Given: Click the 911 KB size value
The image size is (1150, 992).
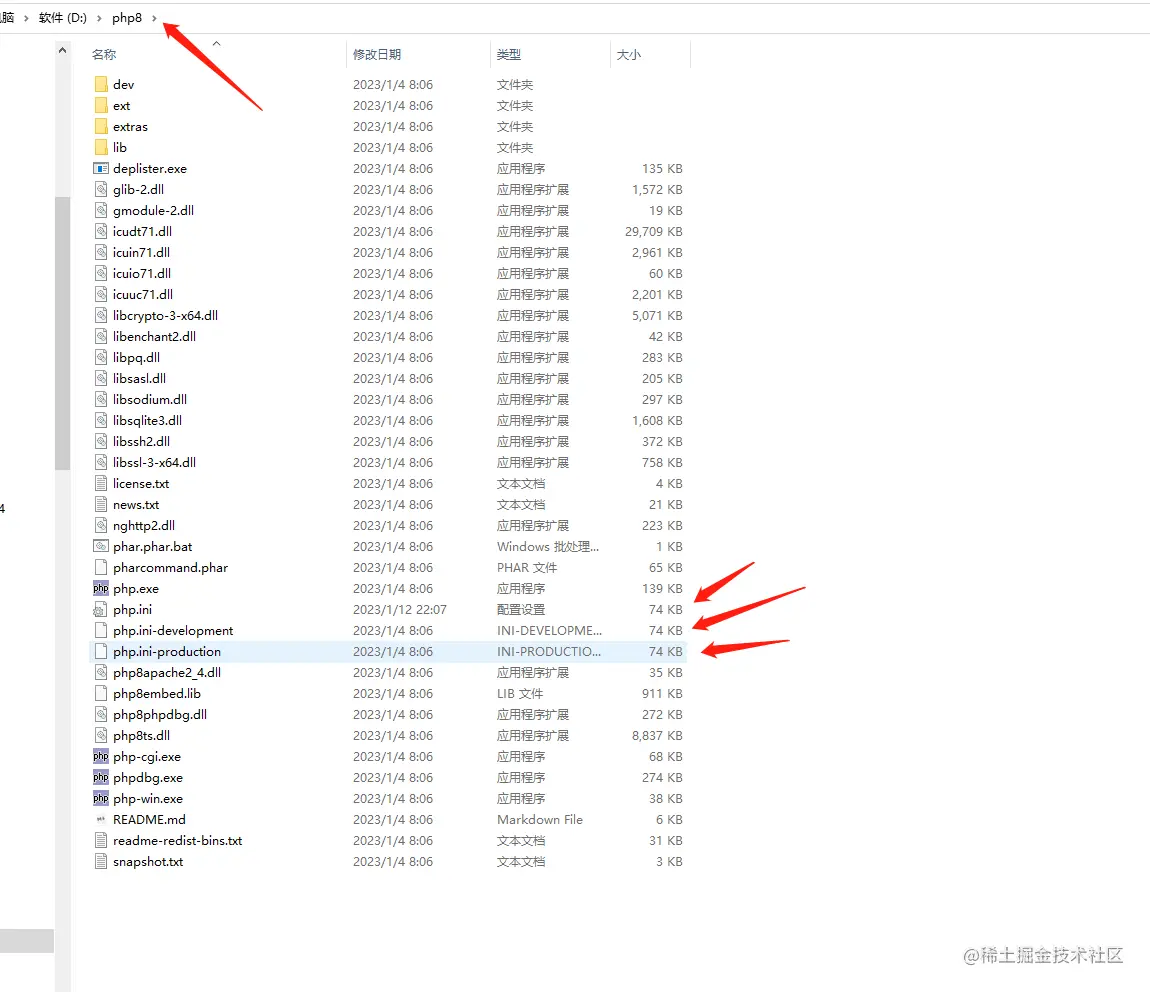Looking at the screenshot, I should pyautogui.click(x=662, y=694).
